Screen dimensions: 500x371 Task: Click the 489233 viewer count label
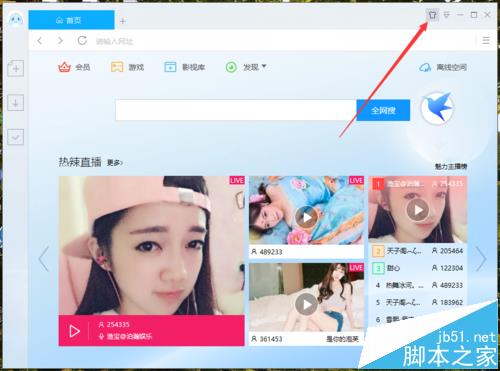267,252
